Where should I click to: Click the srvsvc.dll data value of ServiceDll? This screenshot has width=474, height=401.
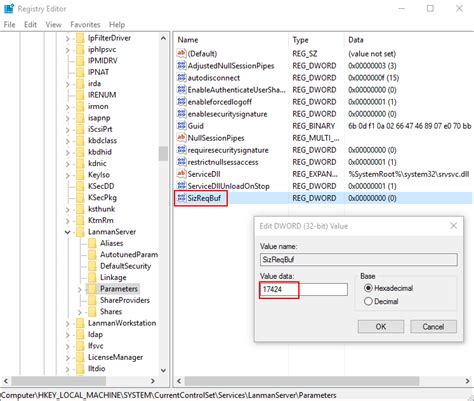[x=409, y=174]
